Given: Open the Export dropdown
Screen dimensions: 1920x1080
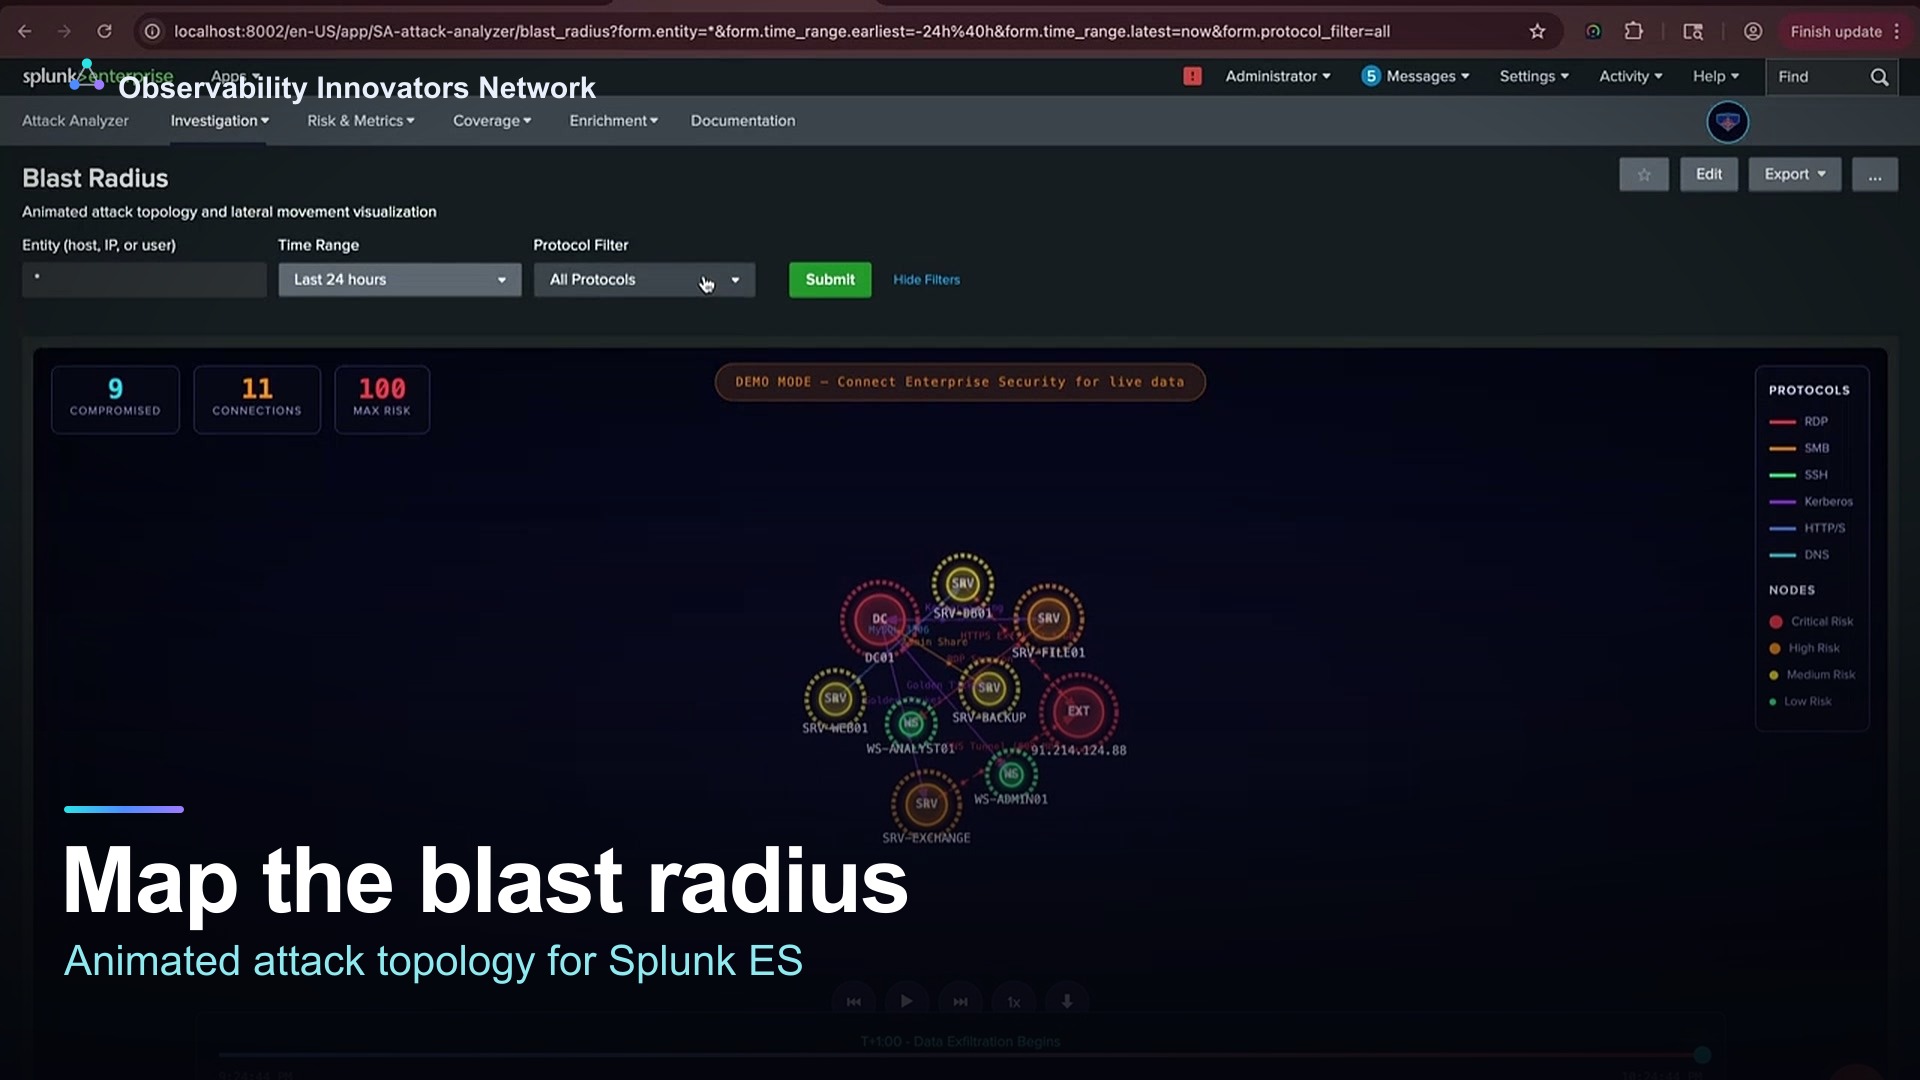Looking at the screenshot, I should [x=1795, y=174].
